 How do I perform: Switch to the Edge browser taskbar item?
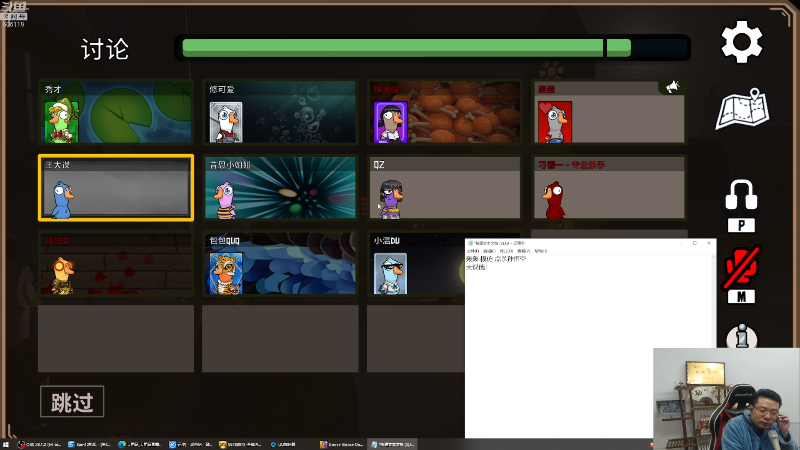(x=139, y=444)
